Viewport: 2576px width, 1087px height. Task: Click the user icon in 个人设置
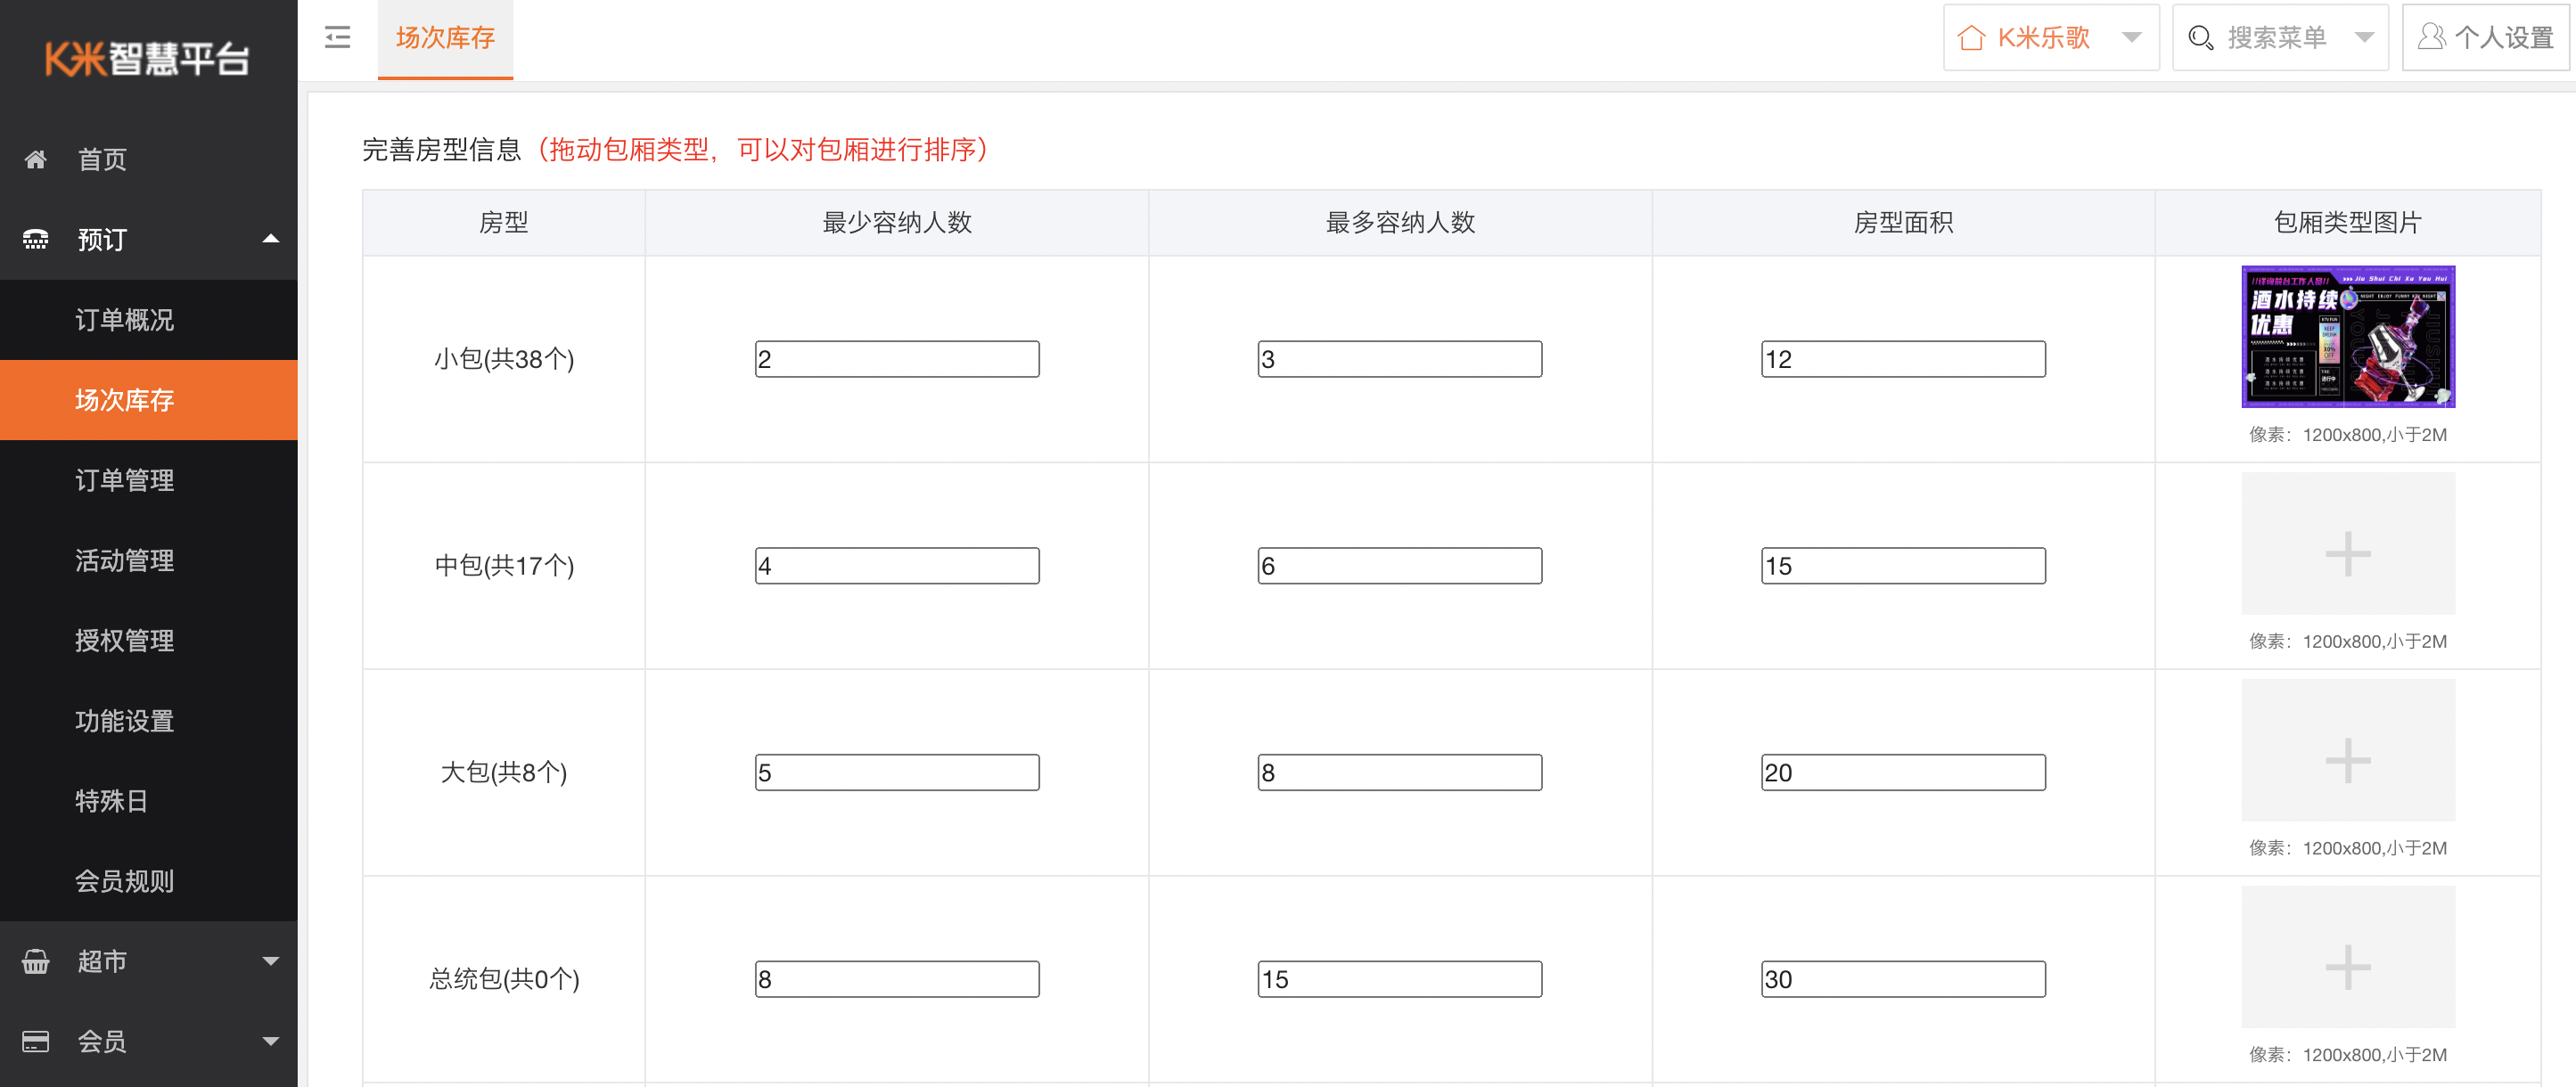[x=2431, y=37]
